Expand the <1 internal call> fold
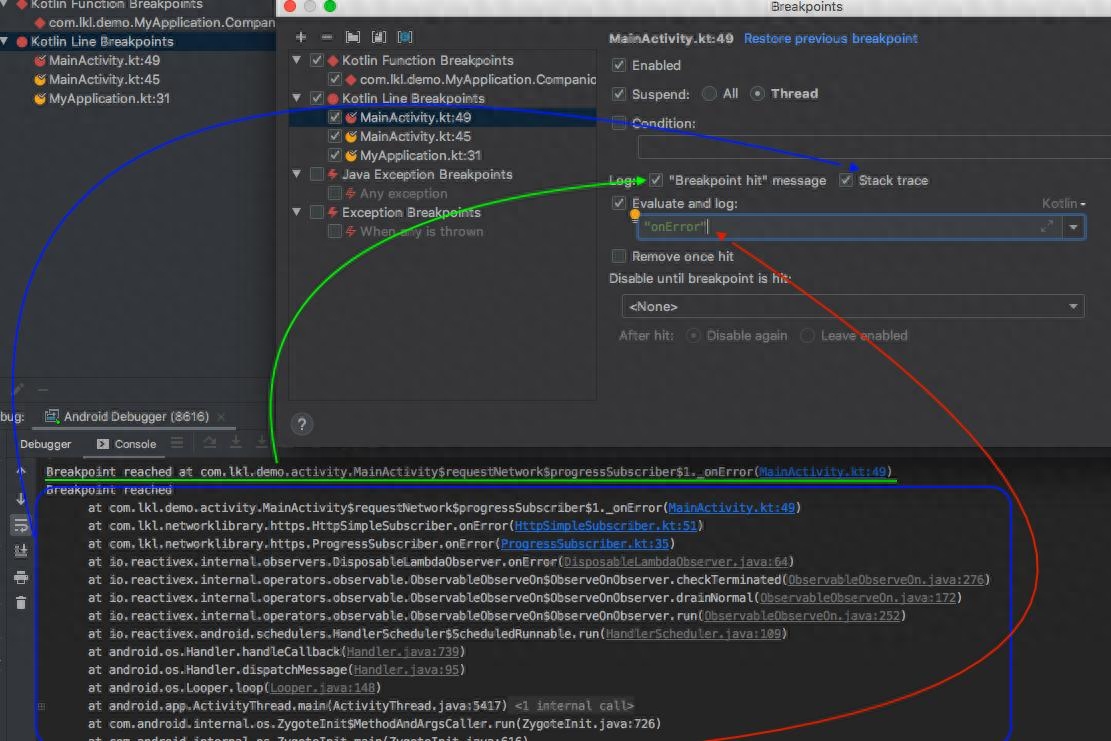Image resolution: width=1111 pixels, height=741 pixels. coord(574,706)
